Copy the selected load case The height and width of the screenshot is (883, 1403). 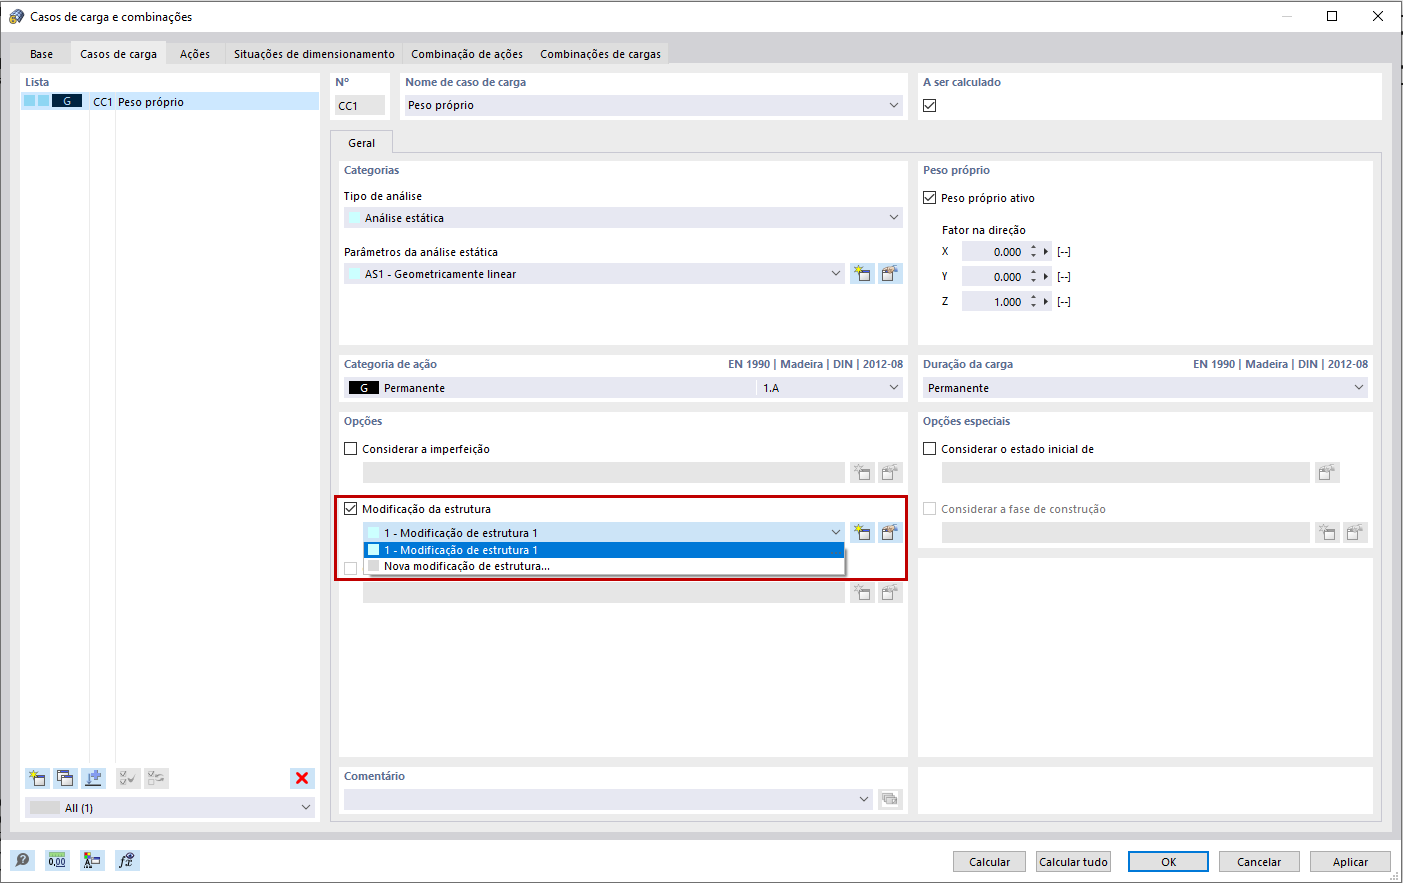(x=65, y=778)
